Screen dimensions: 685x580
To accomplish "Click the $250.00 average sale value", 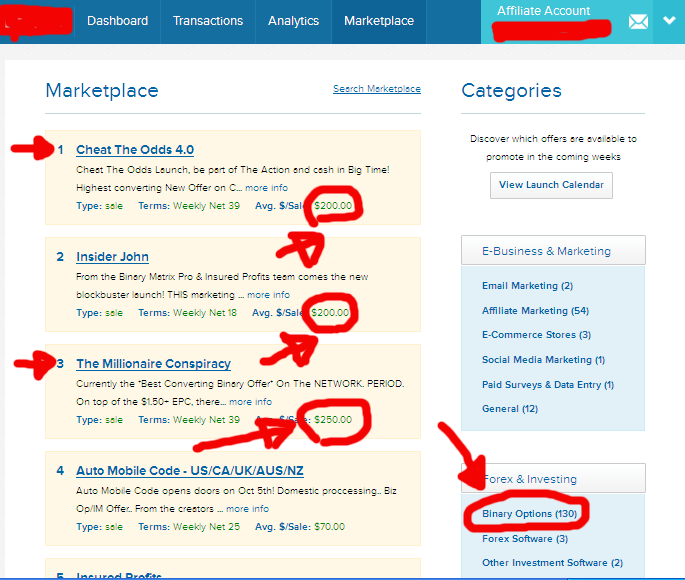I will pos(333,420).
